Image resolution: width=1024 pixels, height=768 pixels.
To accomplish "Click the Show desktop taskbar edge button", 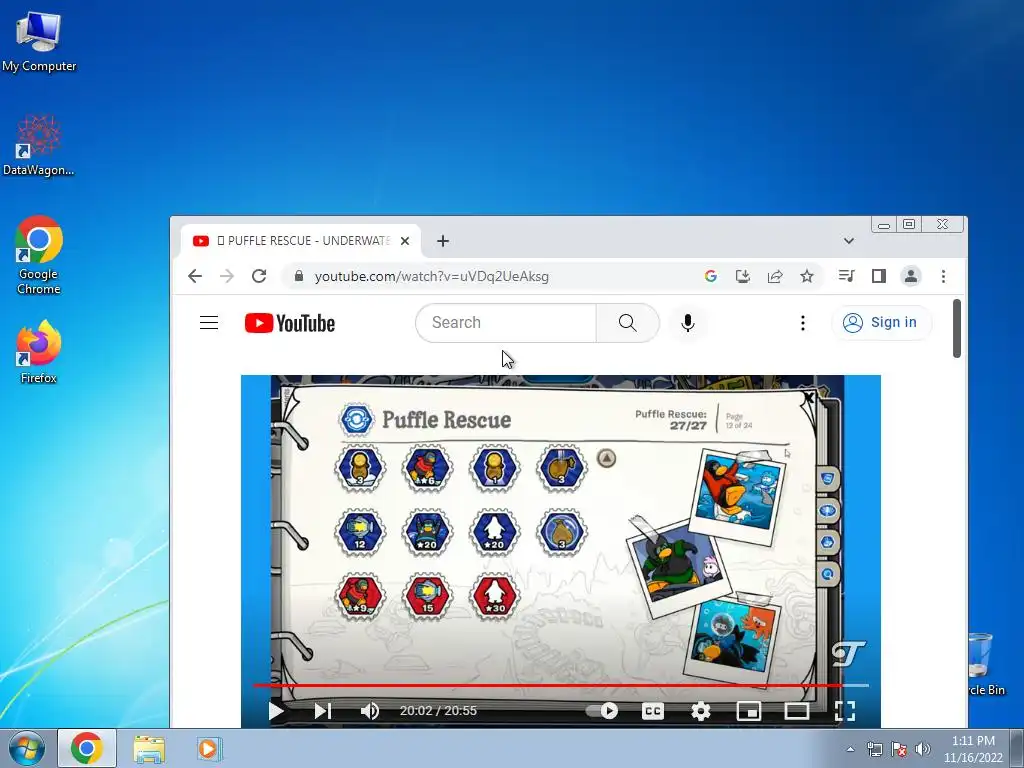I will click(1017, 748).
